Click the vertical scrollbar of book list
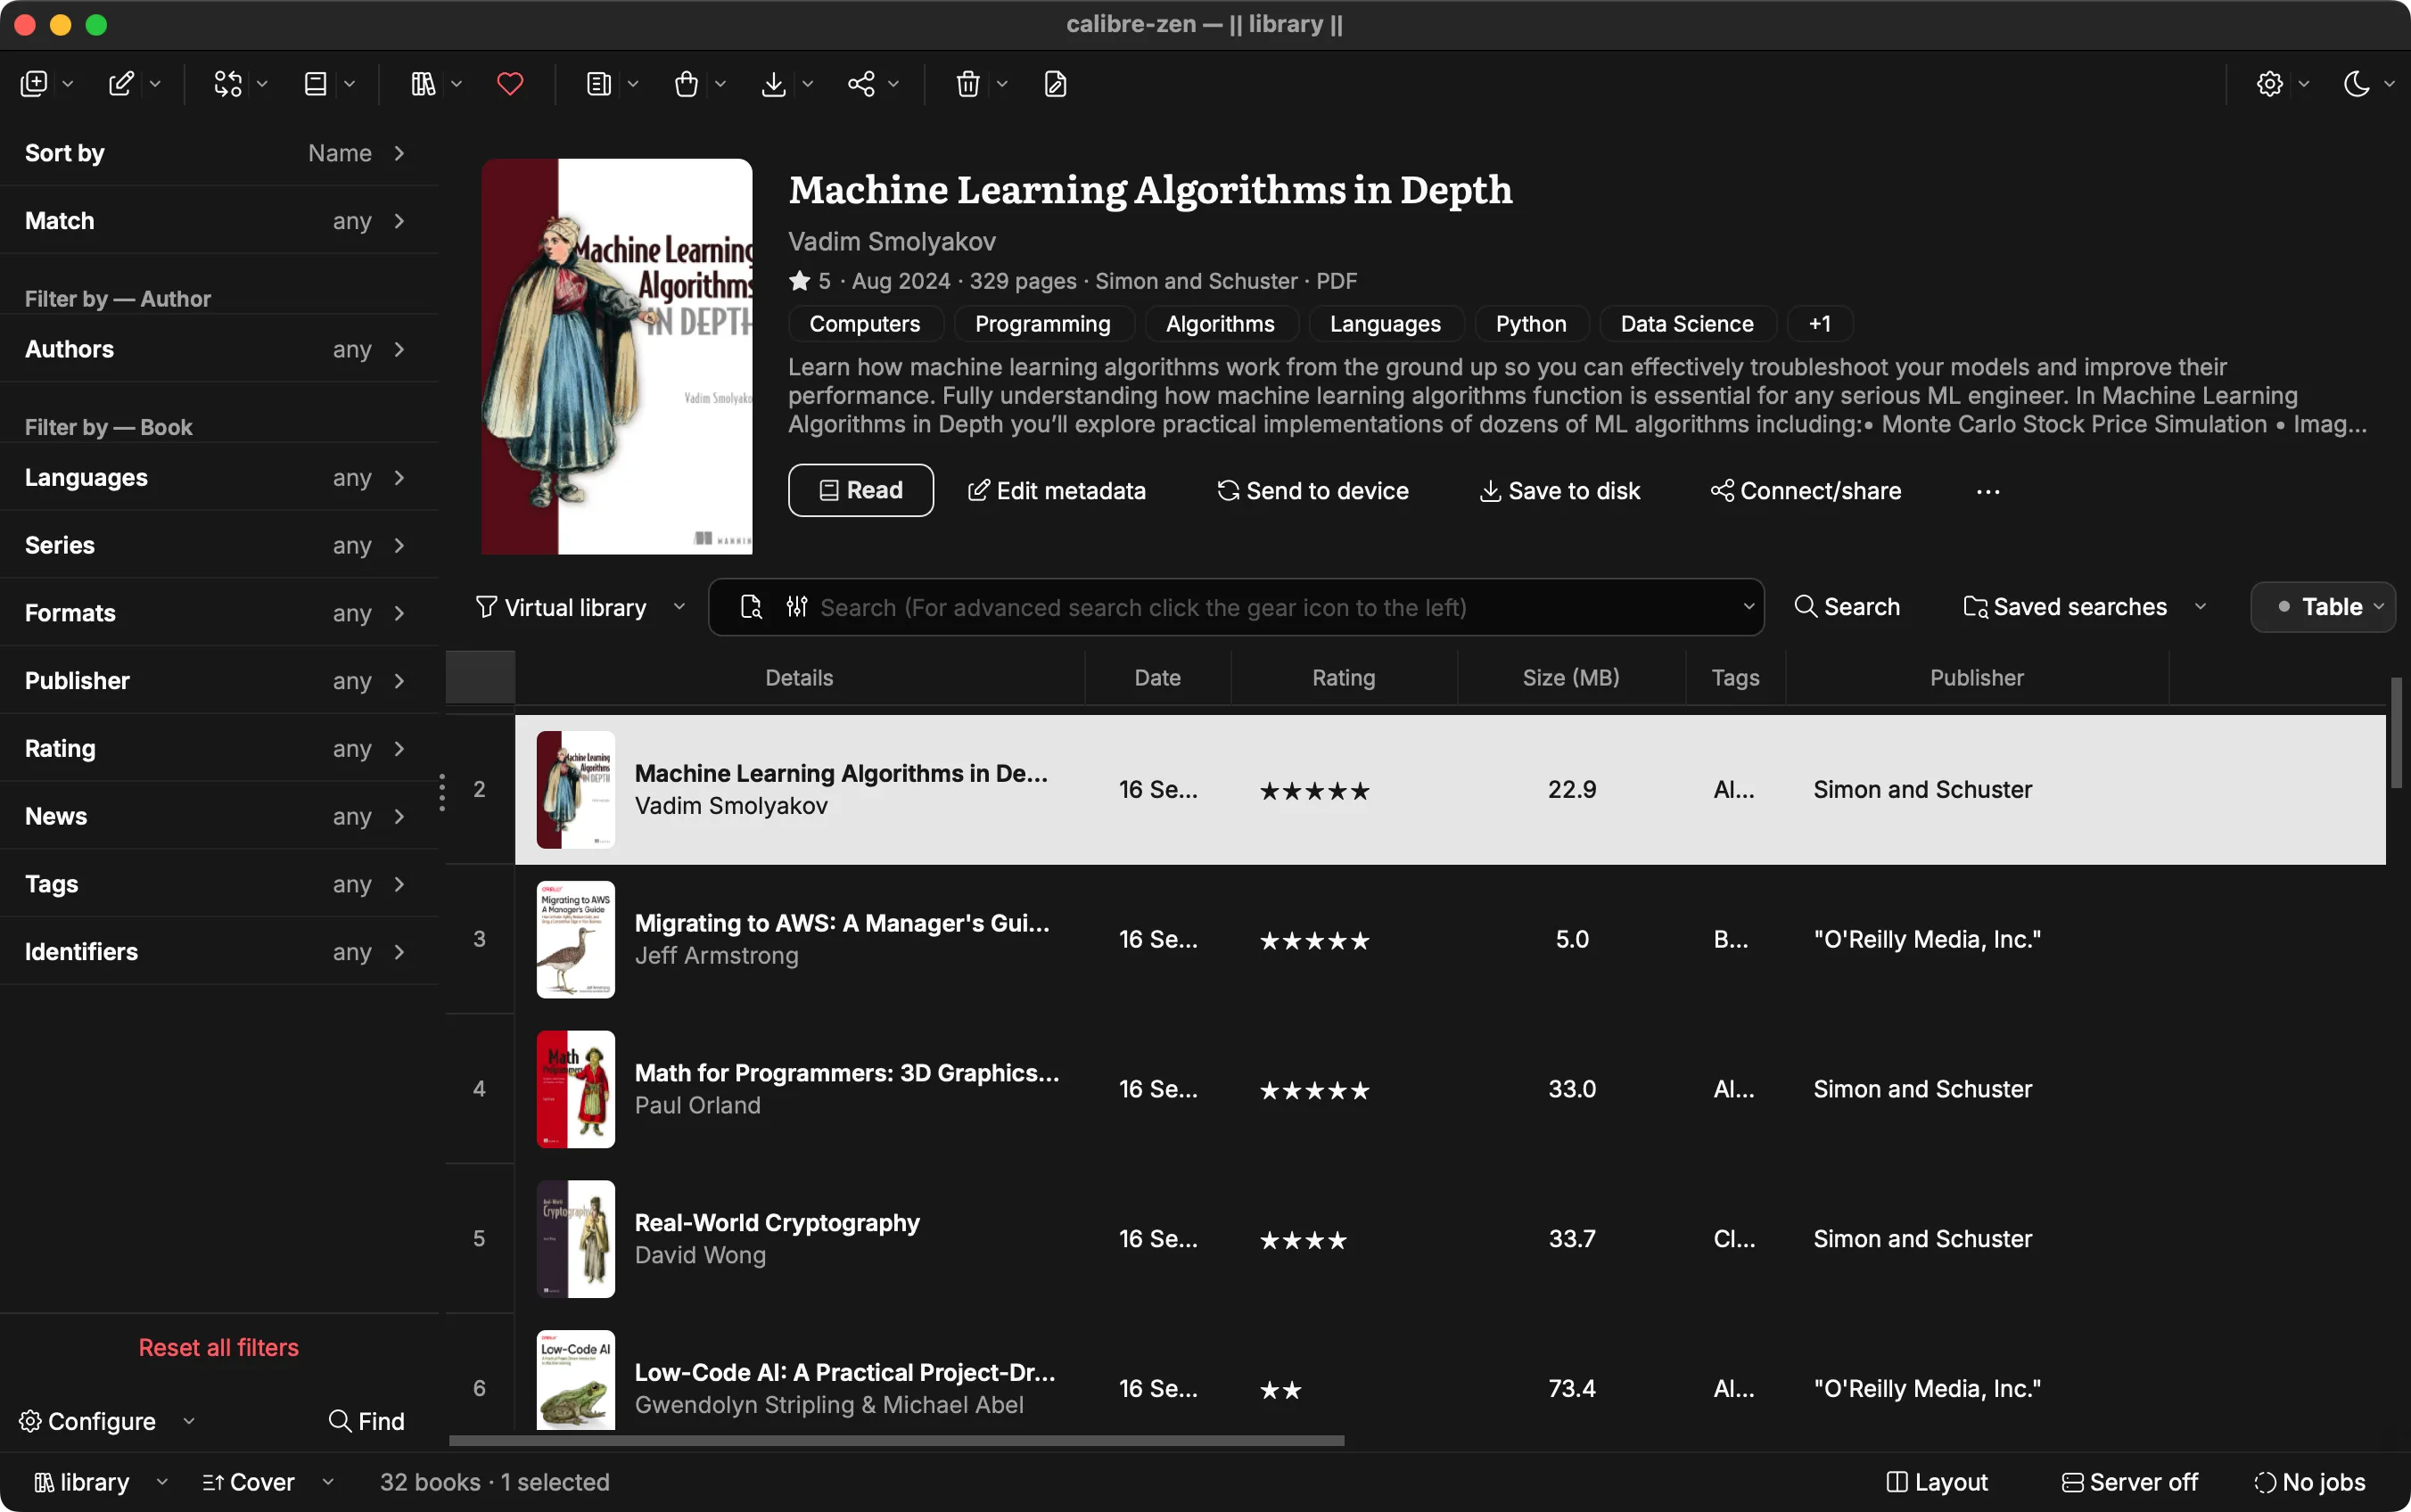Image resolution: width=2411 pixels, height=1512 pixels. (x=2396, y=733)
